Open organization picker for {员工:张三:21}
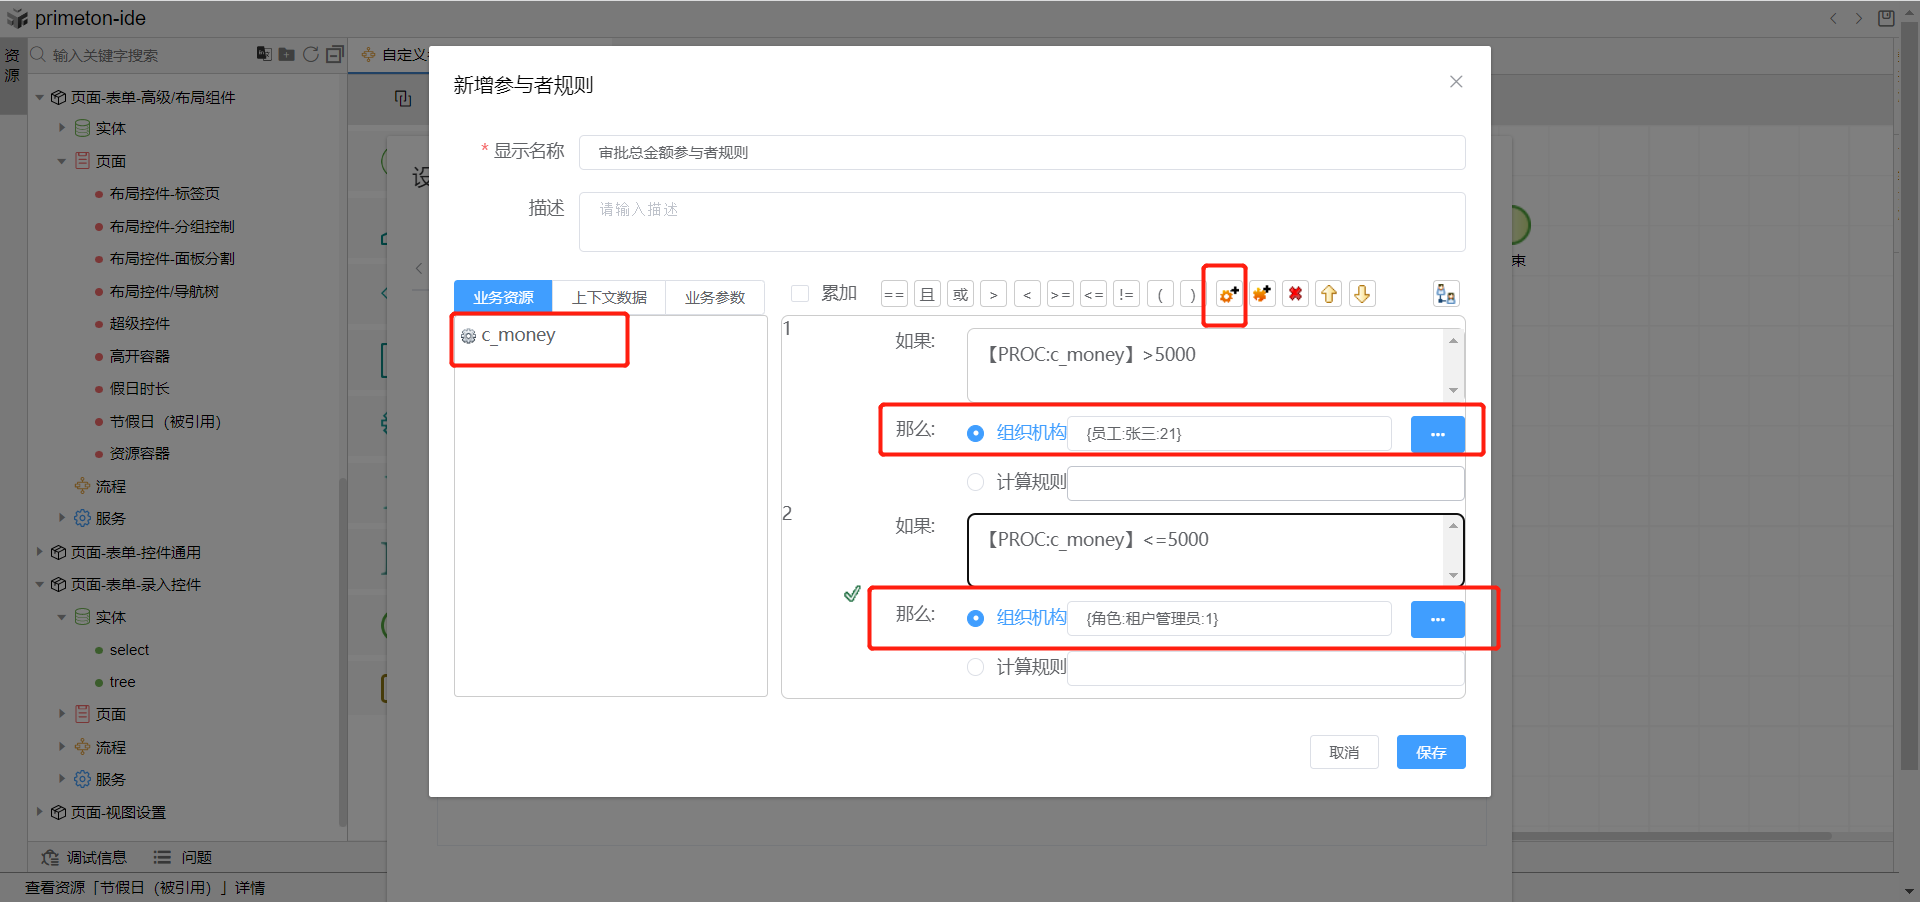This screenshot has height=902, width=1920. tap(1437, 434)
